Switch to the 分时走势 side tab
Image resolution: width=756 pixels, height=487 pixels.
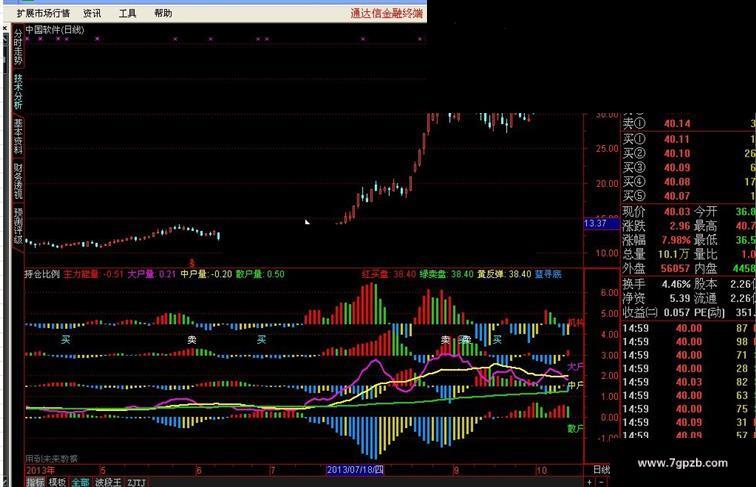point(18,46)
